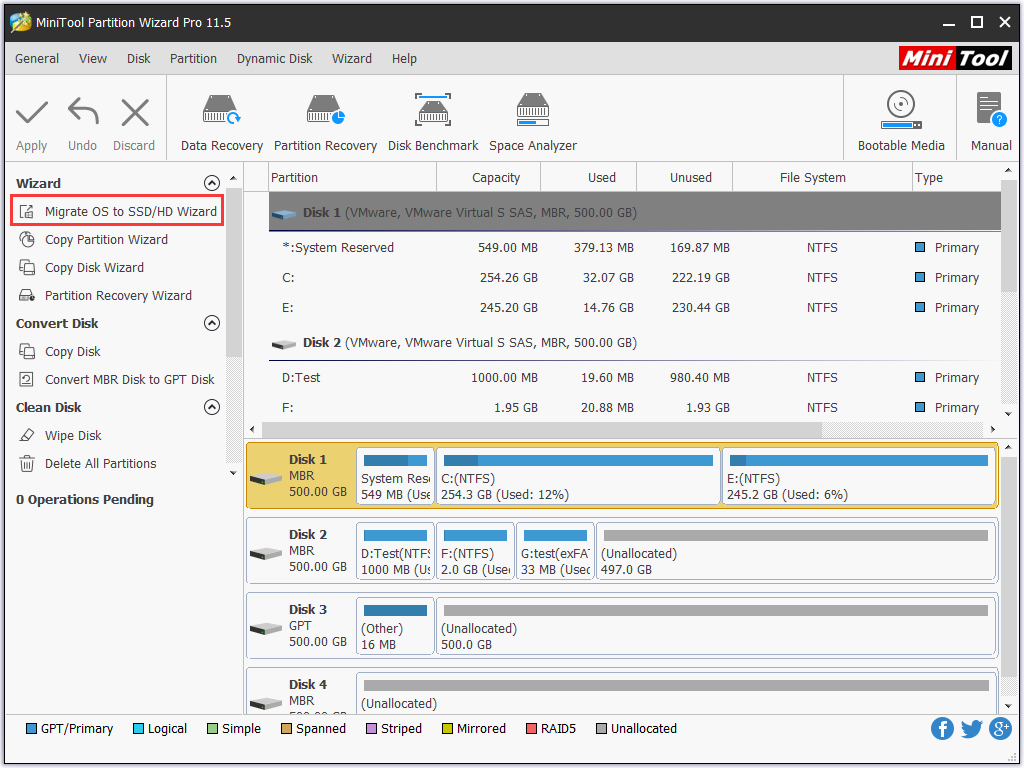The width and height of the screenshot is (1024, 768).
Task: Open Data Recovery tool
Action: click(x=221, y=123)
